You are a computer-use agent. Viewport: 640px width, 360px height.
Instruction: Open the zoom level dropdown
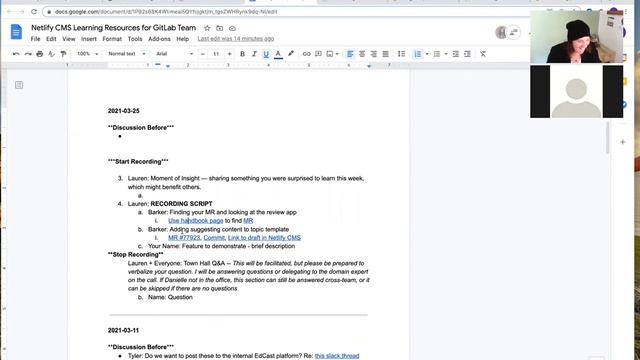(x=87, y=54)
